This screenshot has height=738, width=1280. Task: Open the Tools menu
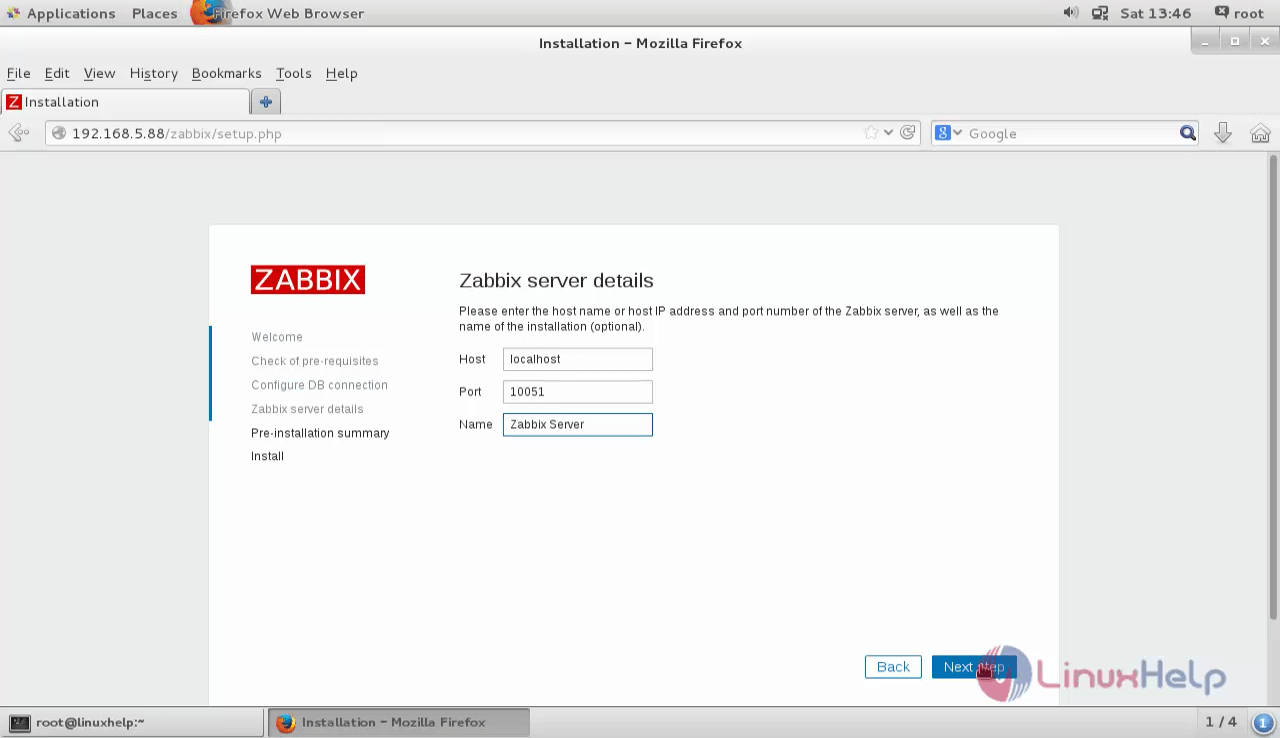click(293, 73)
